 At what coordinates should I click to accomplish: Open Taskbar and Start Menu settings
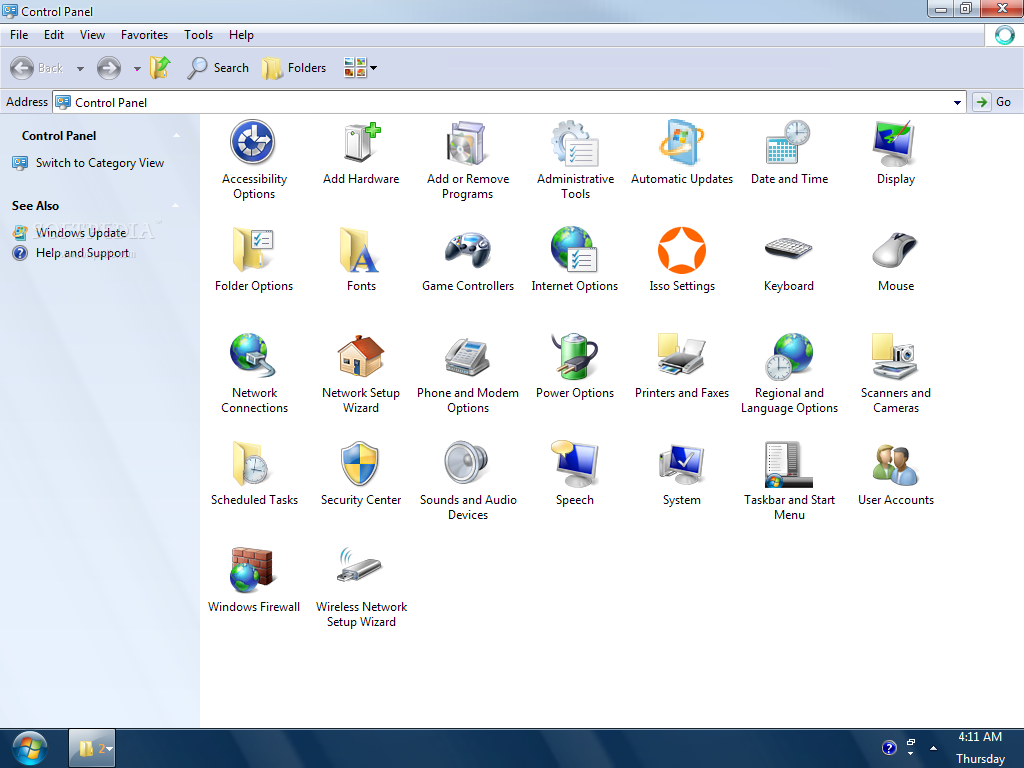pos(789,481)
